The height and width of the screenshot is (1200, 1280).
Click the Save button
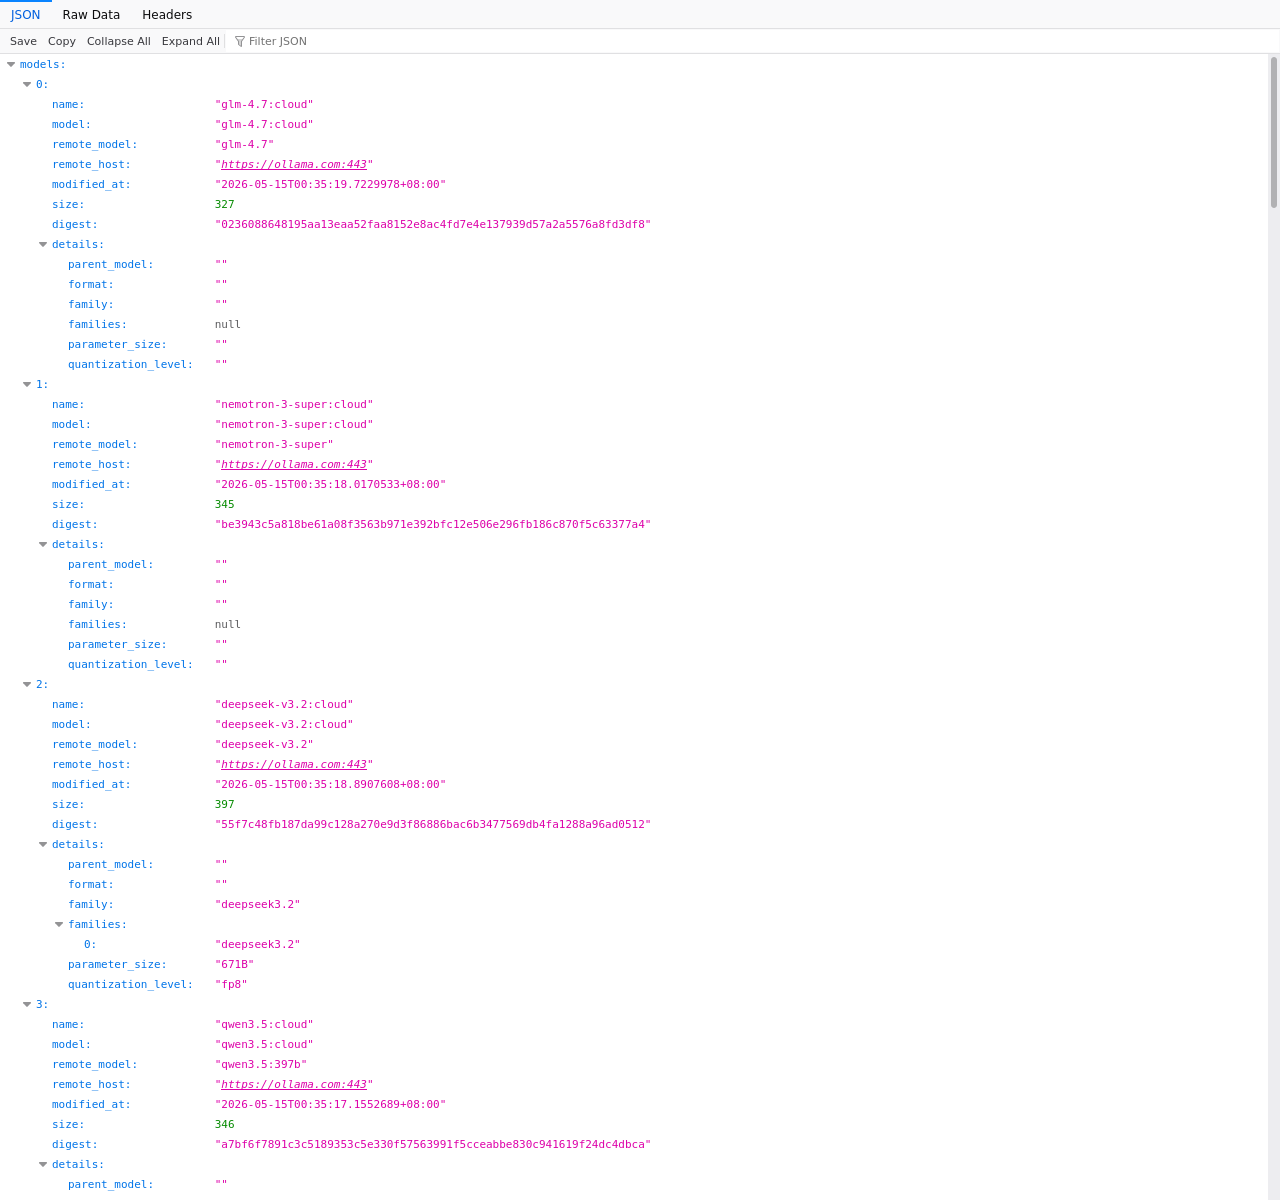[x=23, y=41]
